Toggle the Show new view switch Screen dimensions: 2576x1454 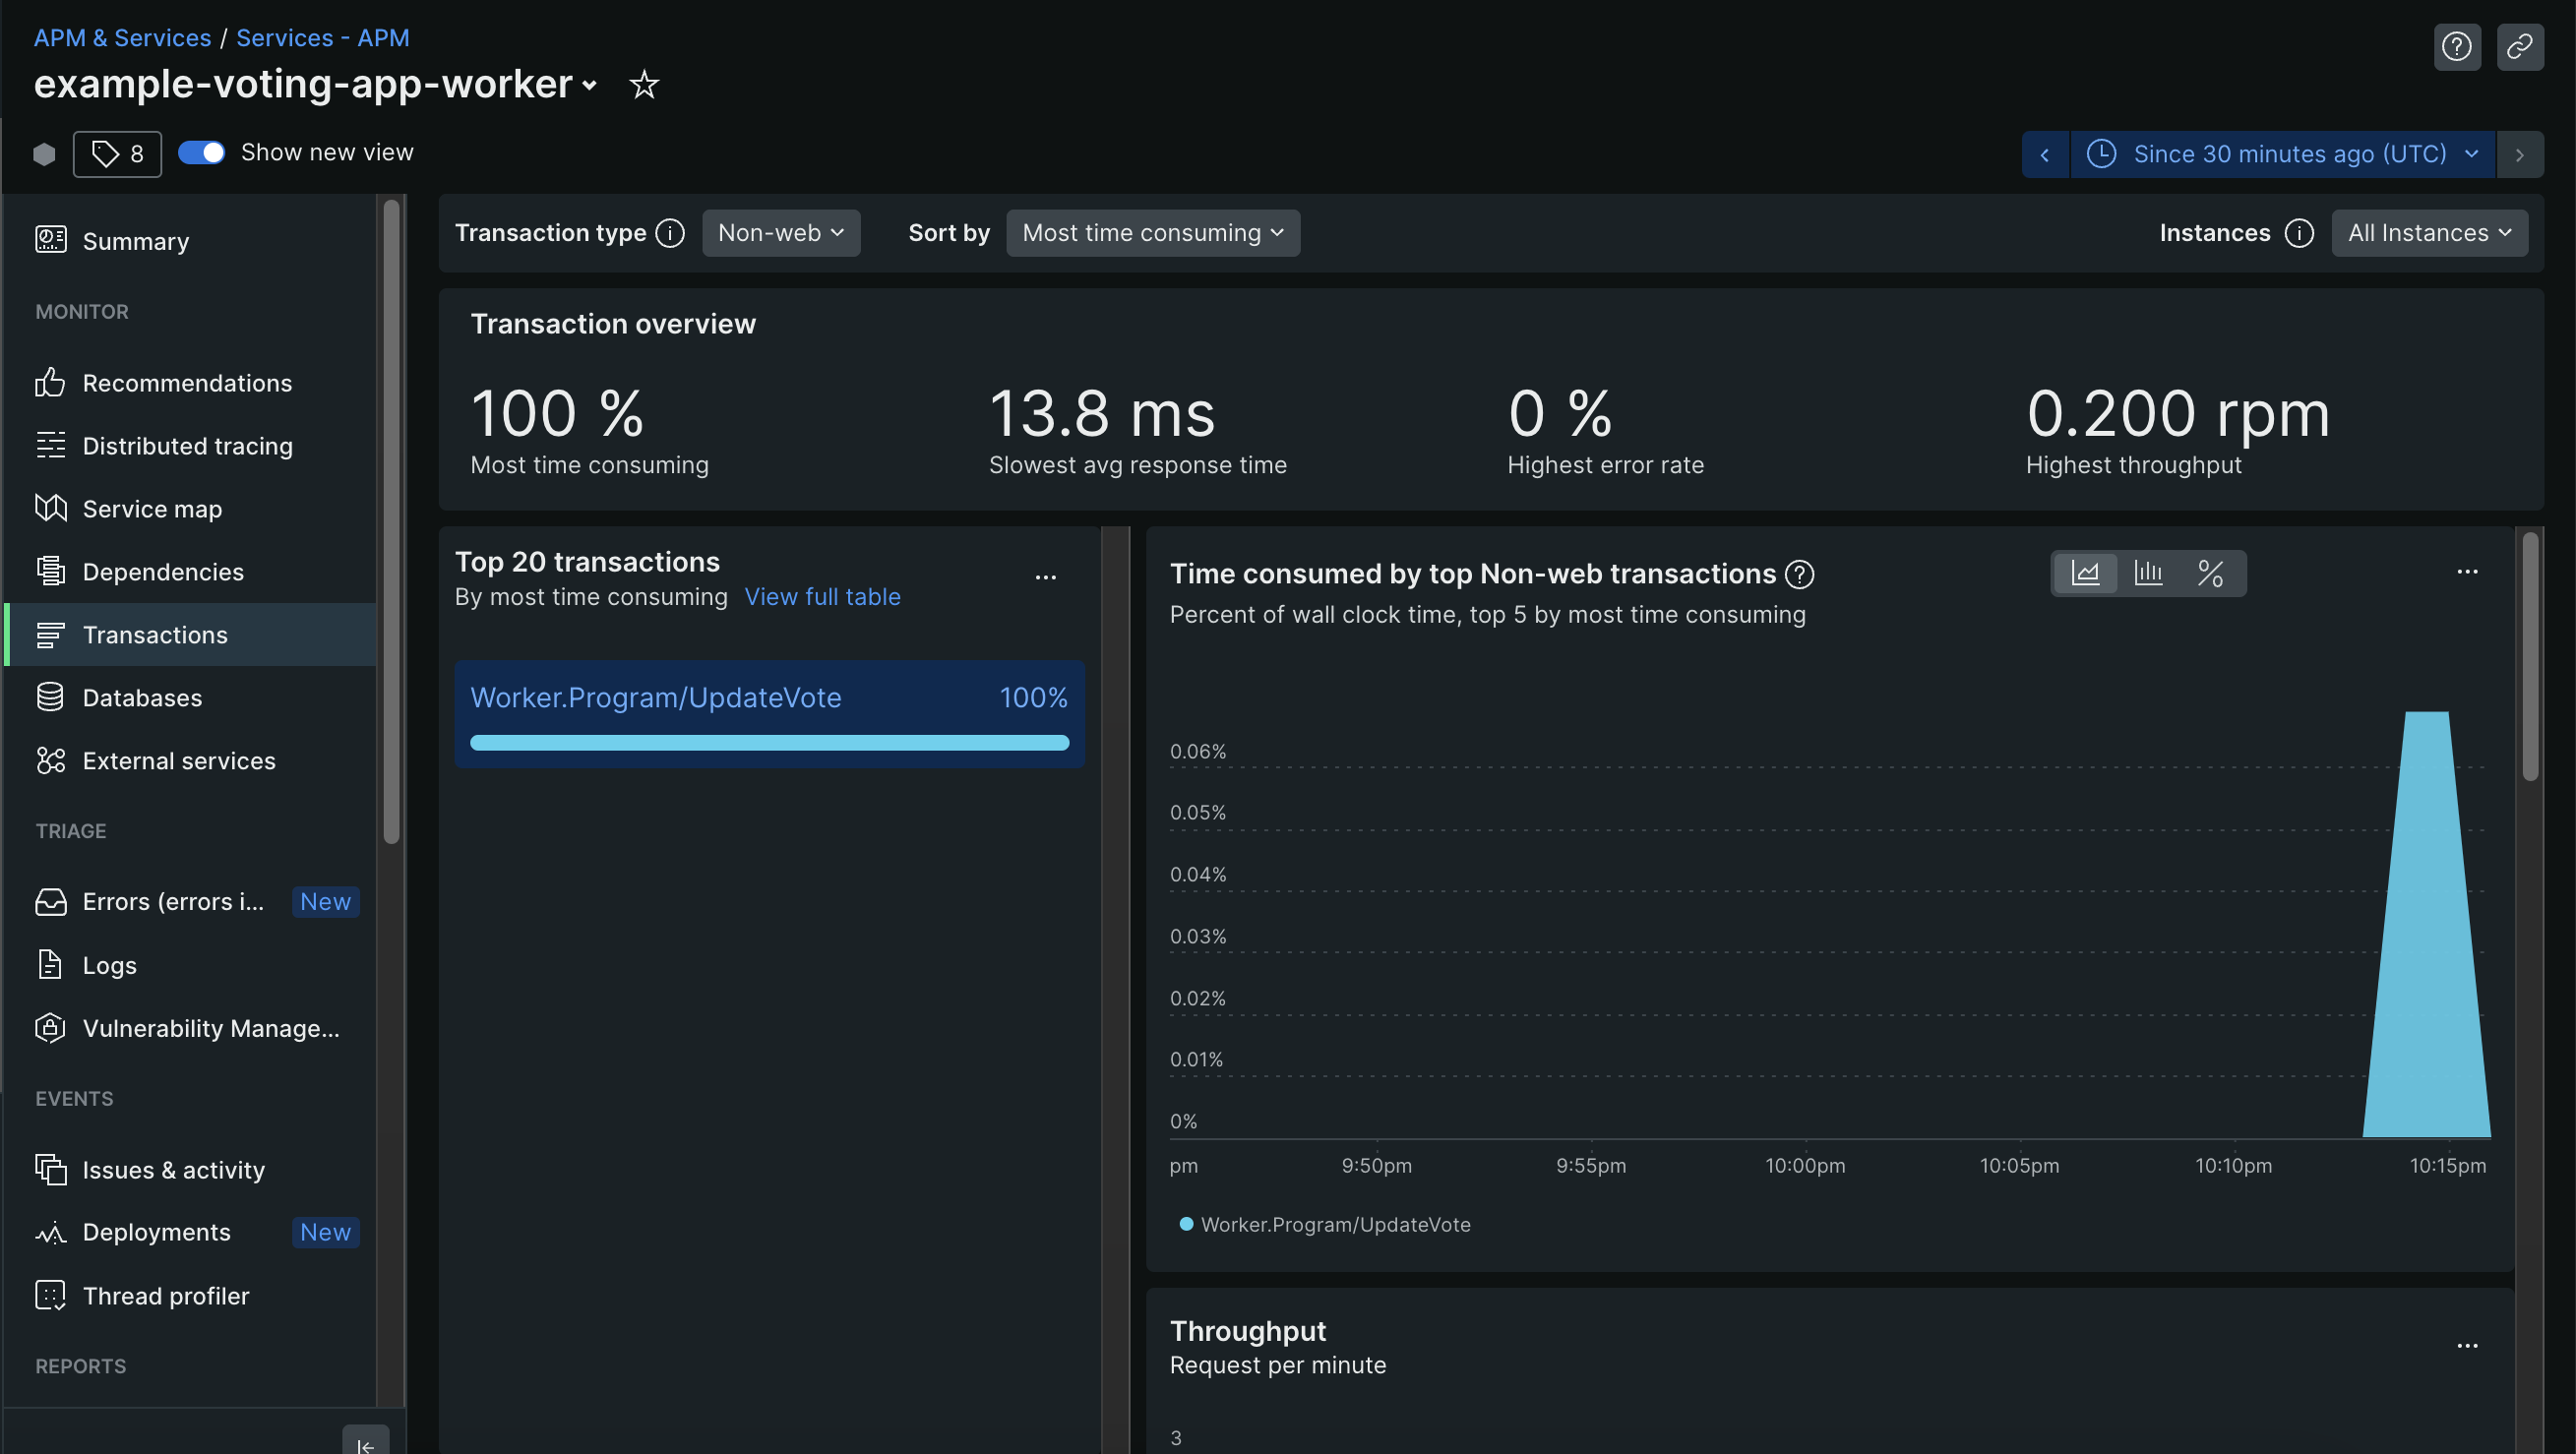tap(201, 152)
